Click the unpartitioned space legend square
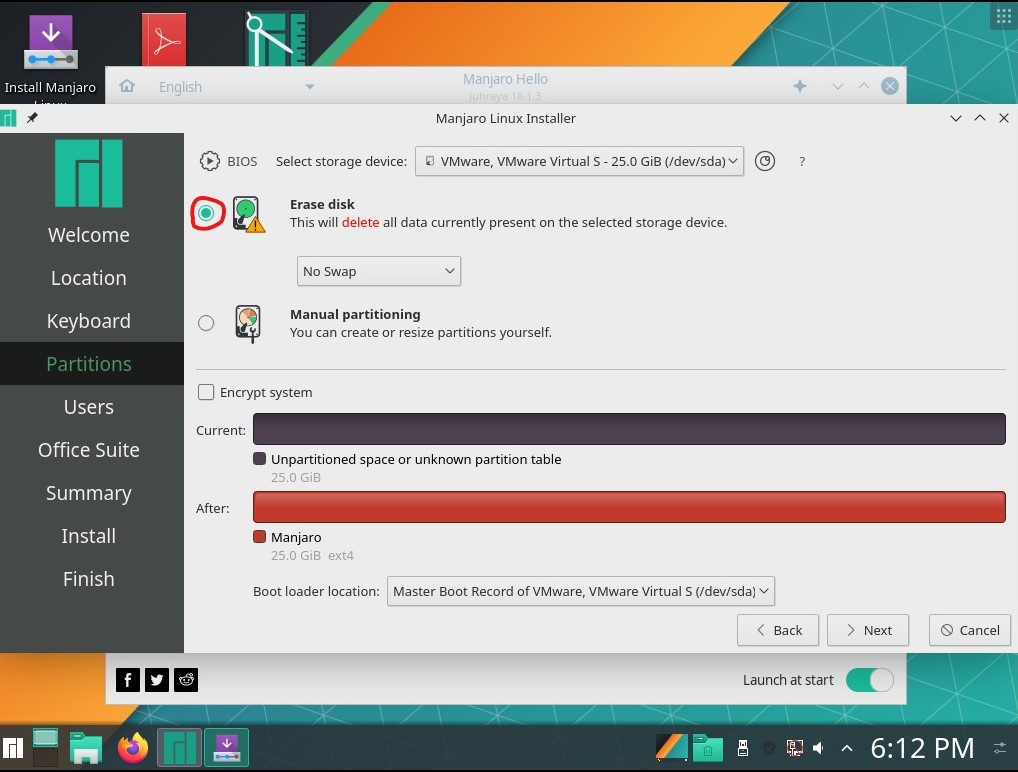 point(260,459)
